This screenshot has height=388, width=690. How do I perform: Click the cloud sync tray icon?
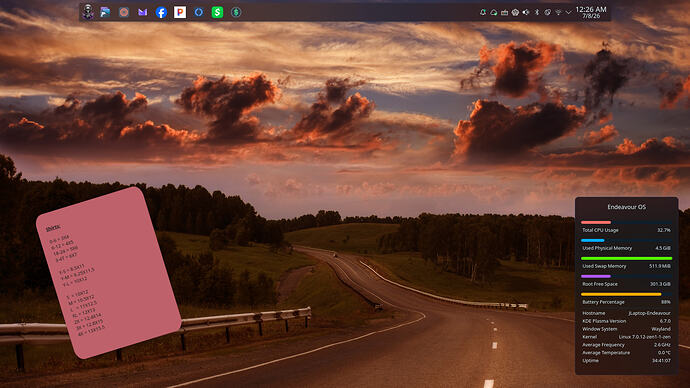click(494, 12)
